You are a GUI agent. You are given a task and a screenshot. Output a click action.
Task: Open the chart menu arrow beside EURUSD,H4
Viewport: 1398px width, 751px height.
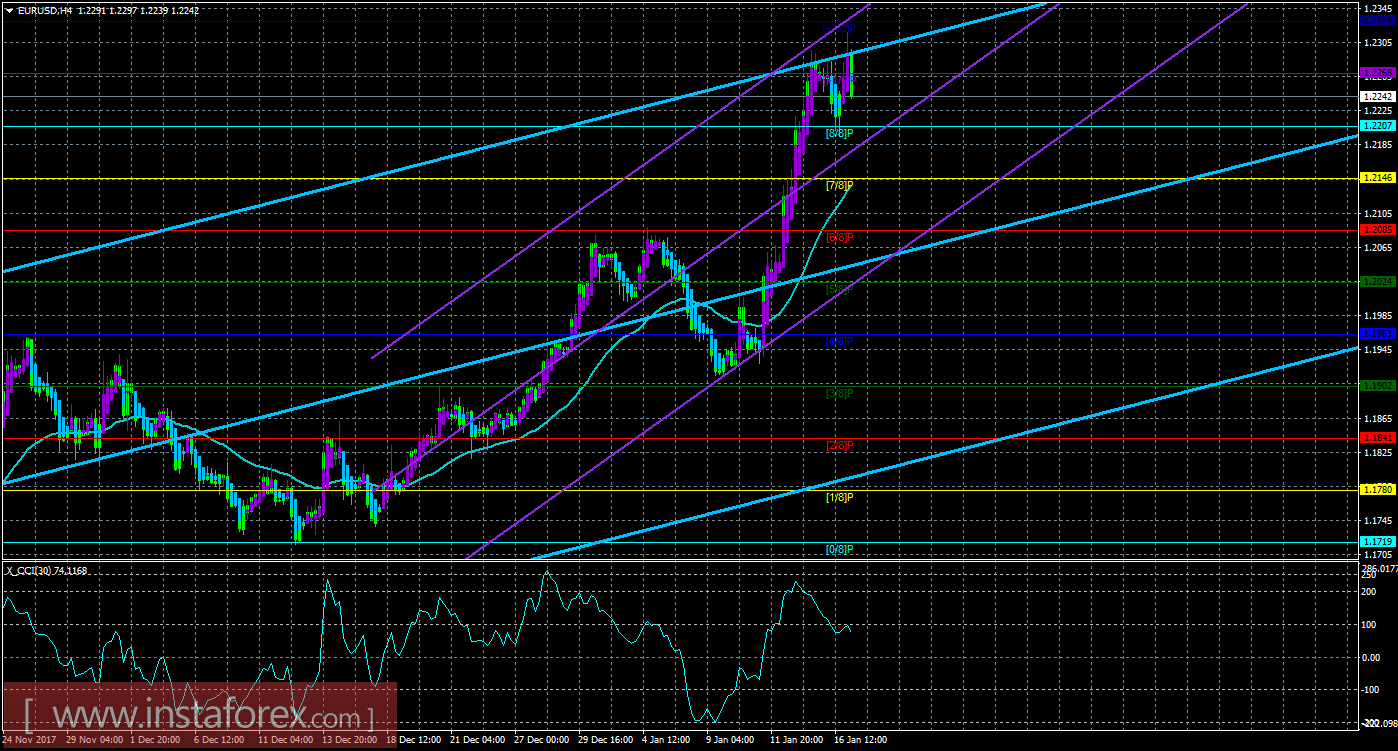tap(10, 9)
